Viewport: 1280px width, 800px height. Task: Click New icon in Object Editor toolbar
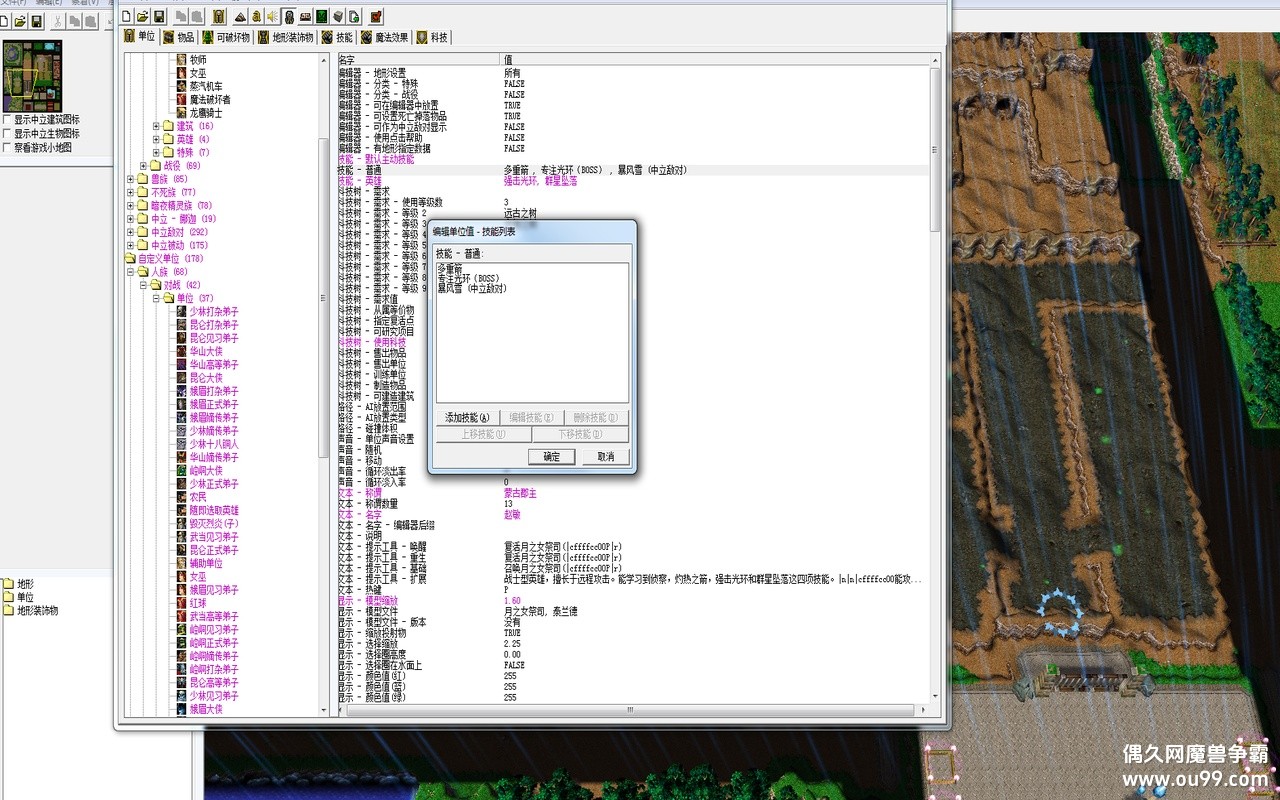(127, 16)
